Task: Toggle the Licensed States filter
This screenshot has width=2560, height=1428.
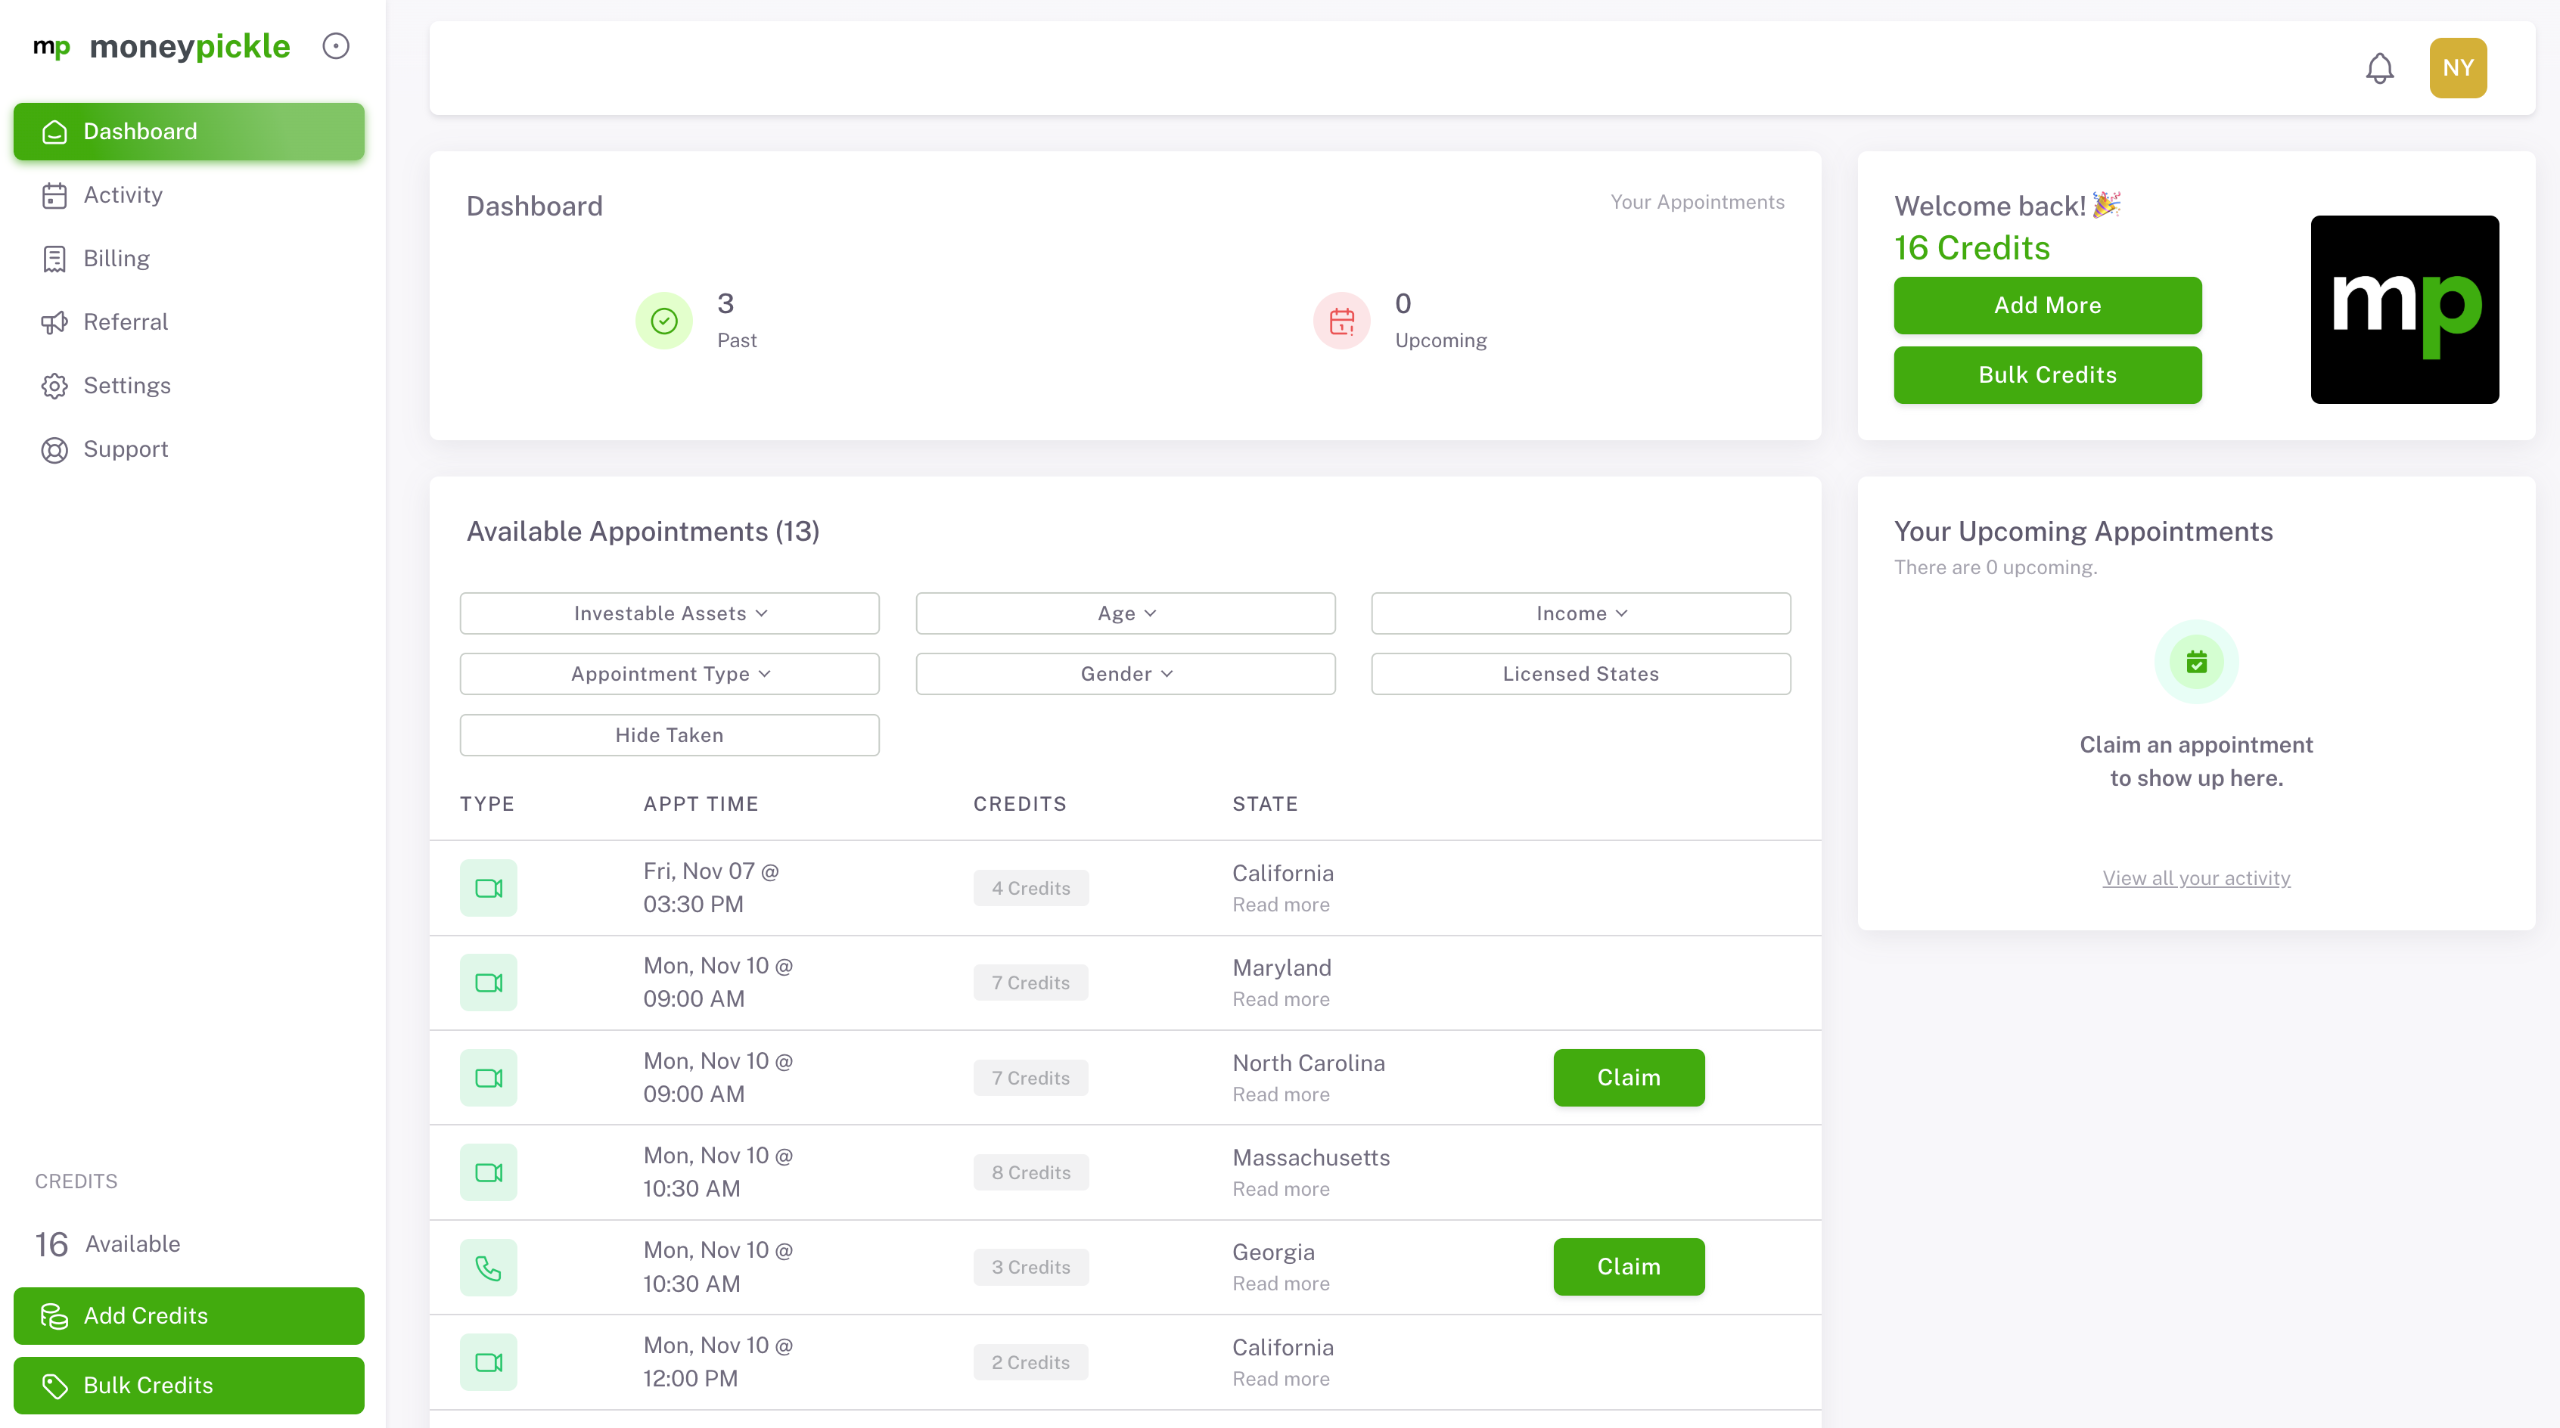Action: coord(1580,673)
